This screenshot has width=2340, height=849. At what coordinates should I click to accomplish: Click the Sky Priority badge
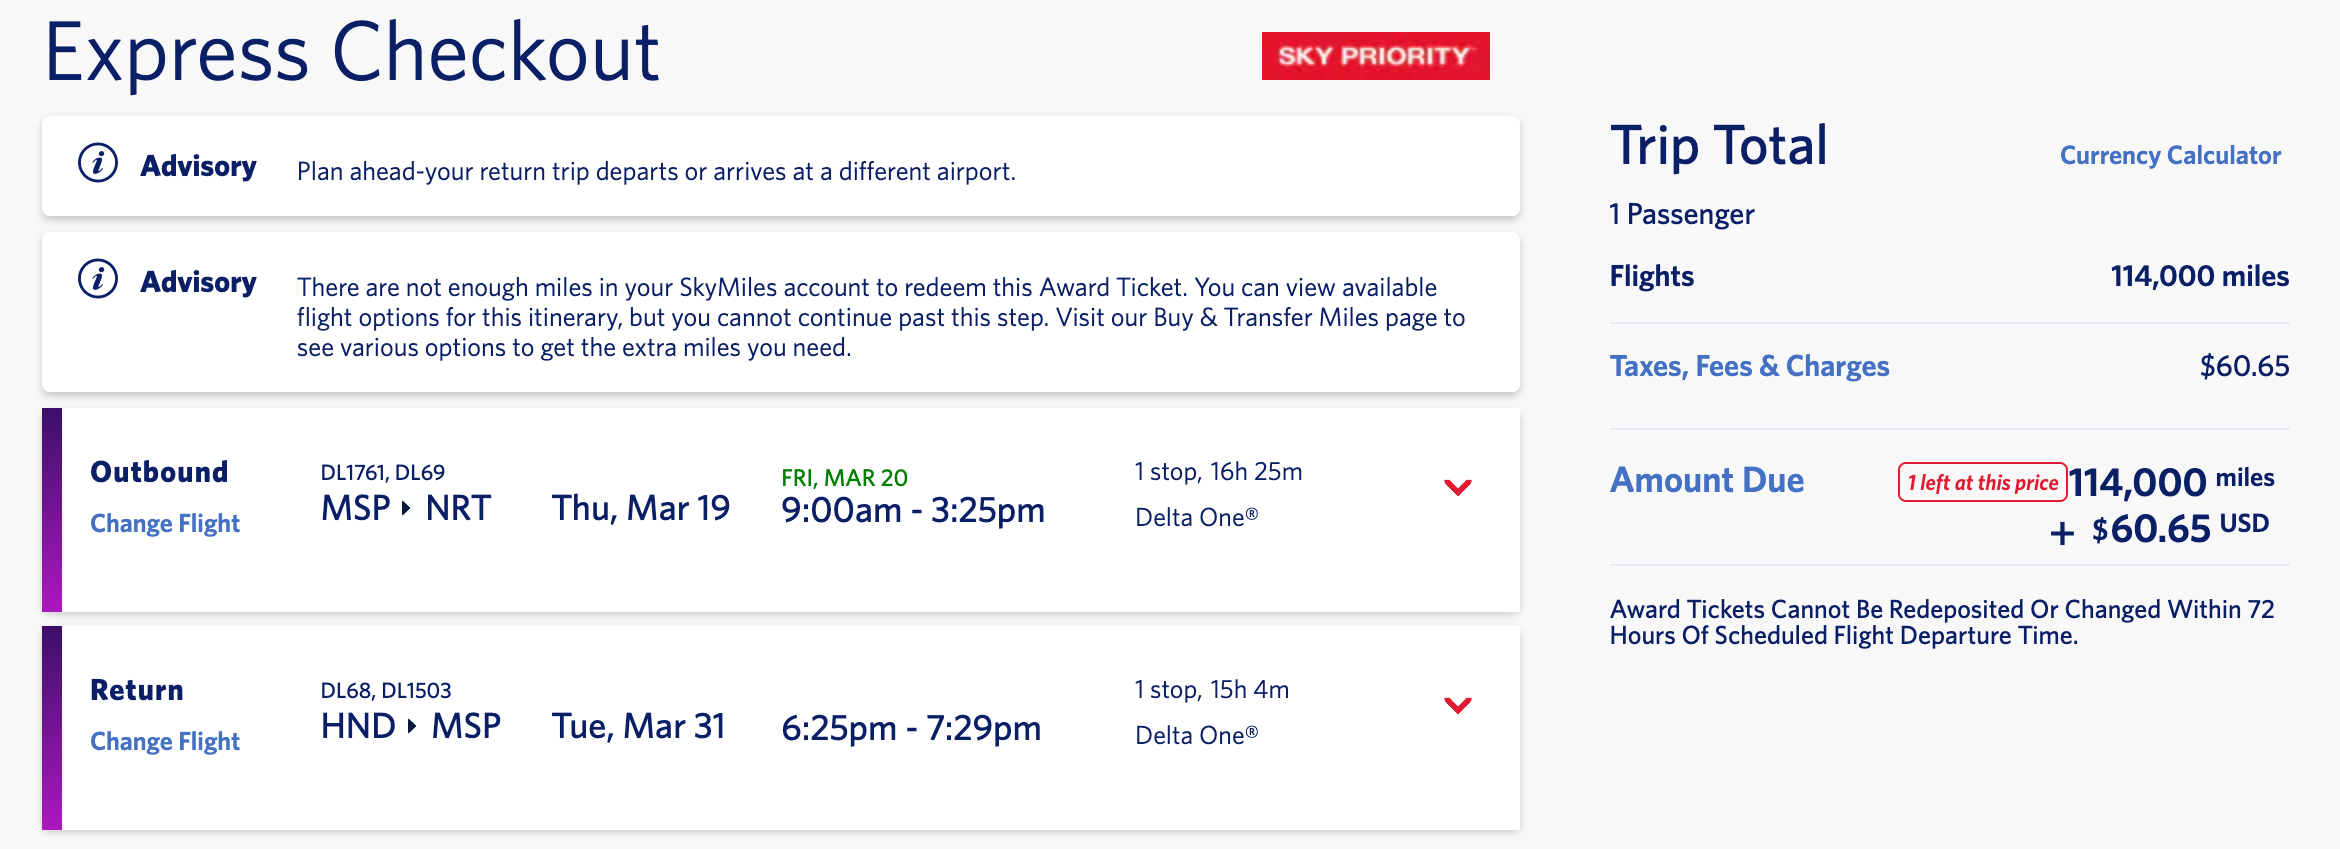click(1375, 56)
